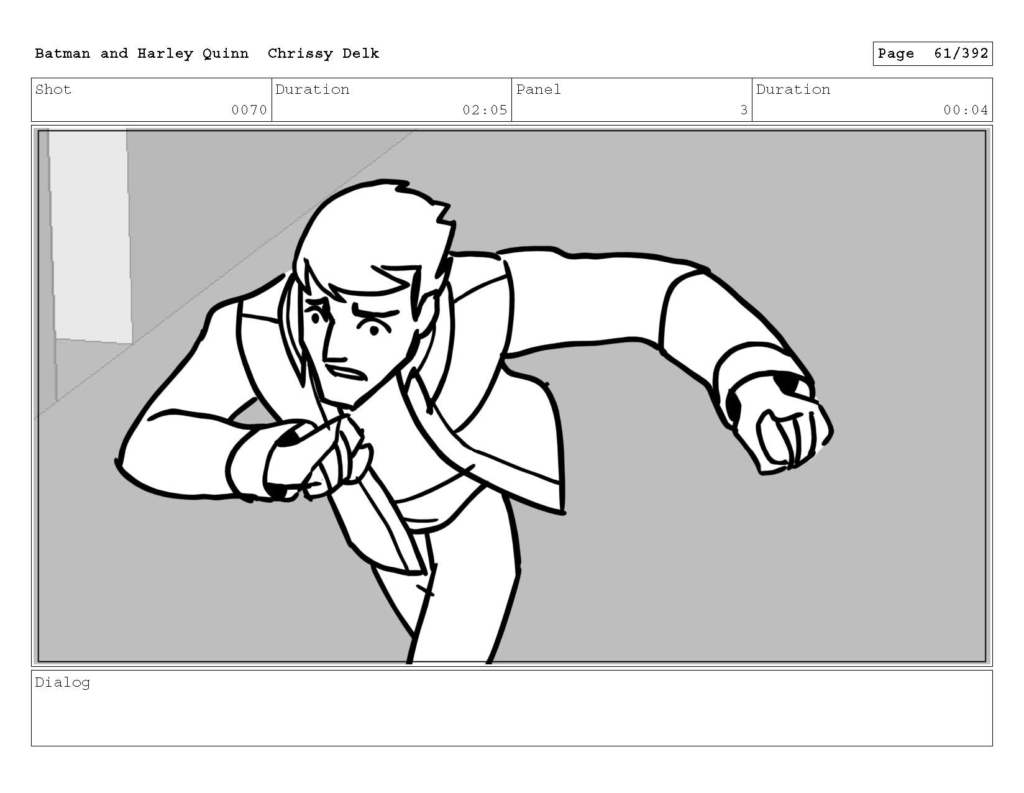
Task: Click the "Panel" label
Action: coord(539,89)
